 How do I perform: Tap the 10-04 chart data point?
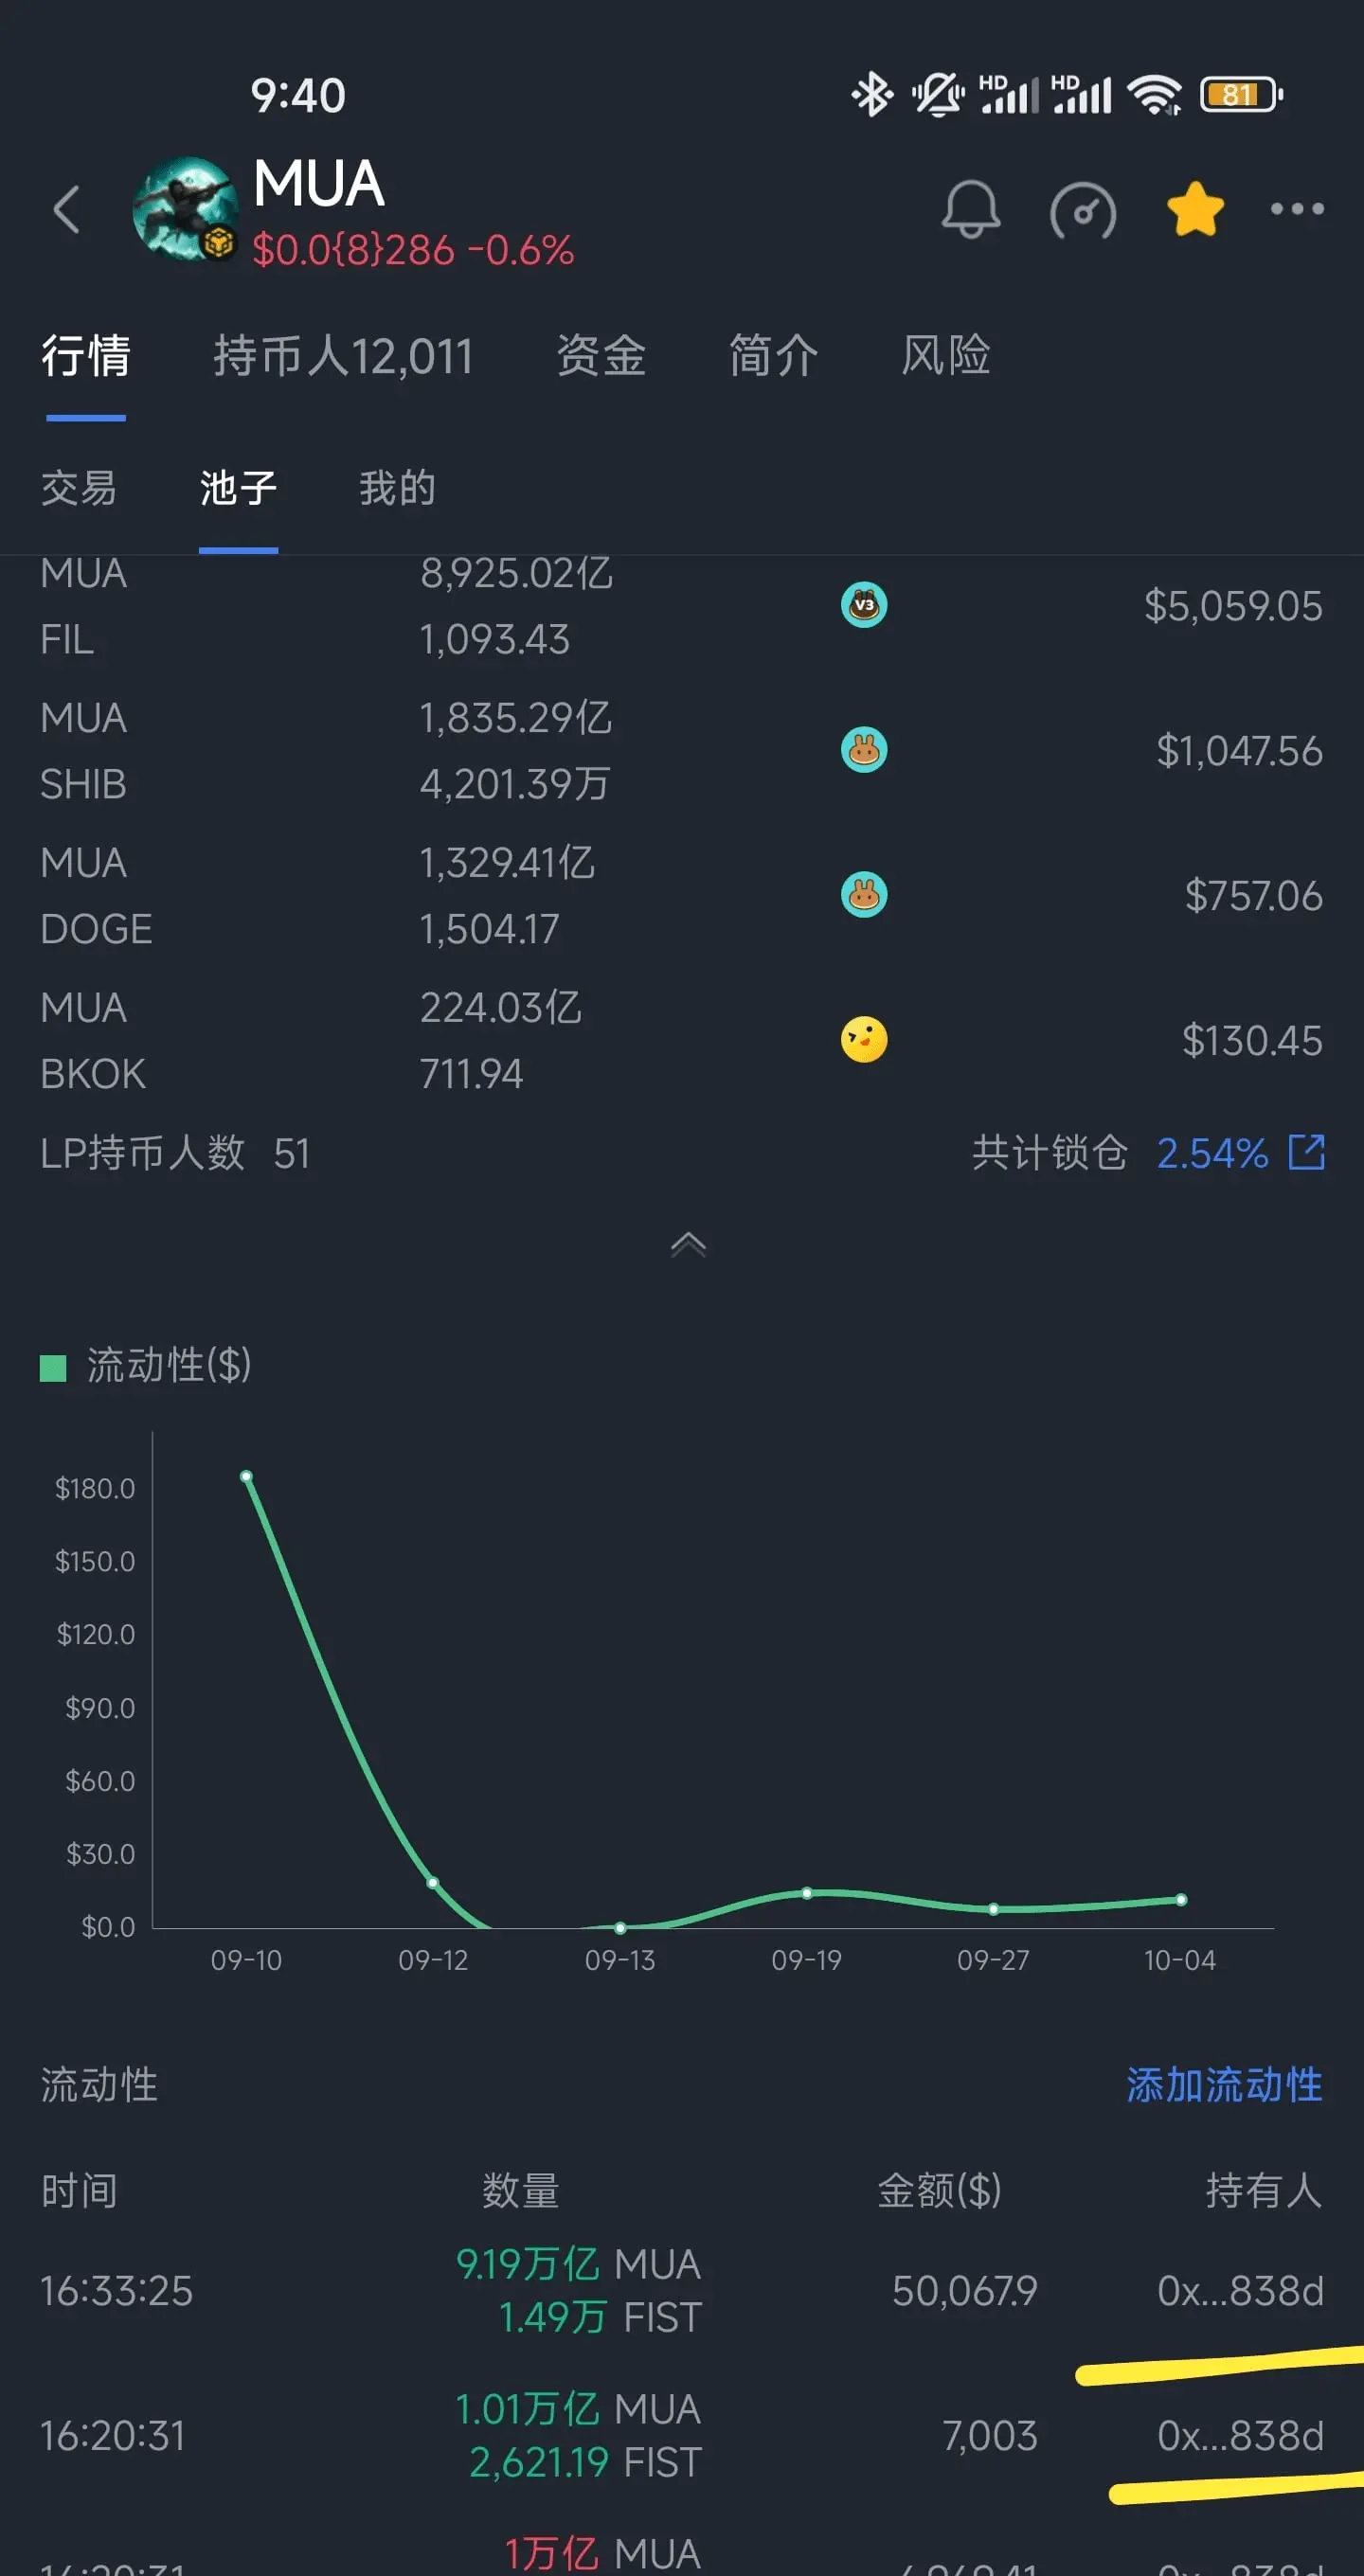[x=1181, y=1899]
